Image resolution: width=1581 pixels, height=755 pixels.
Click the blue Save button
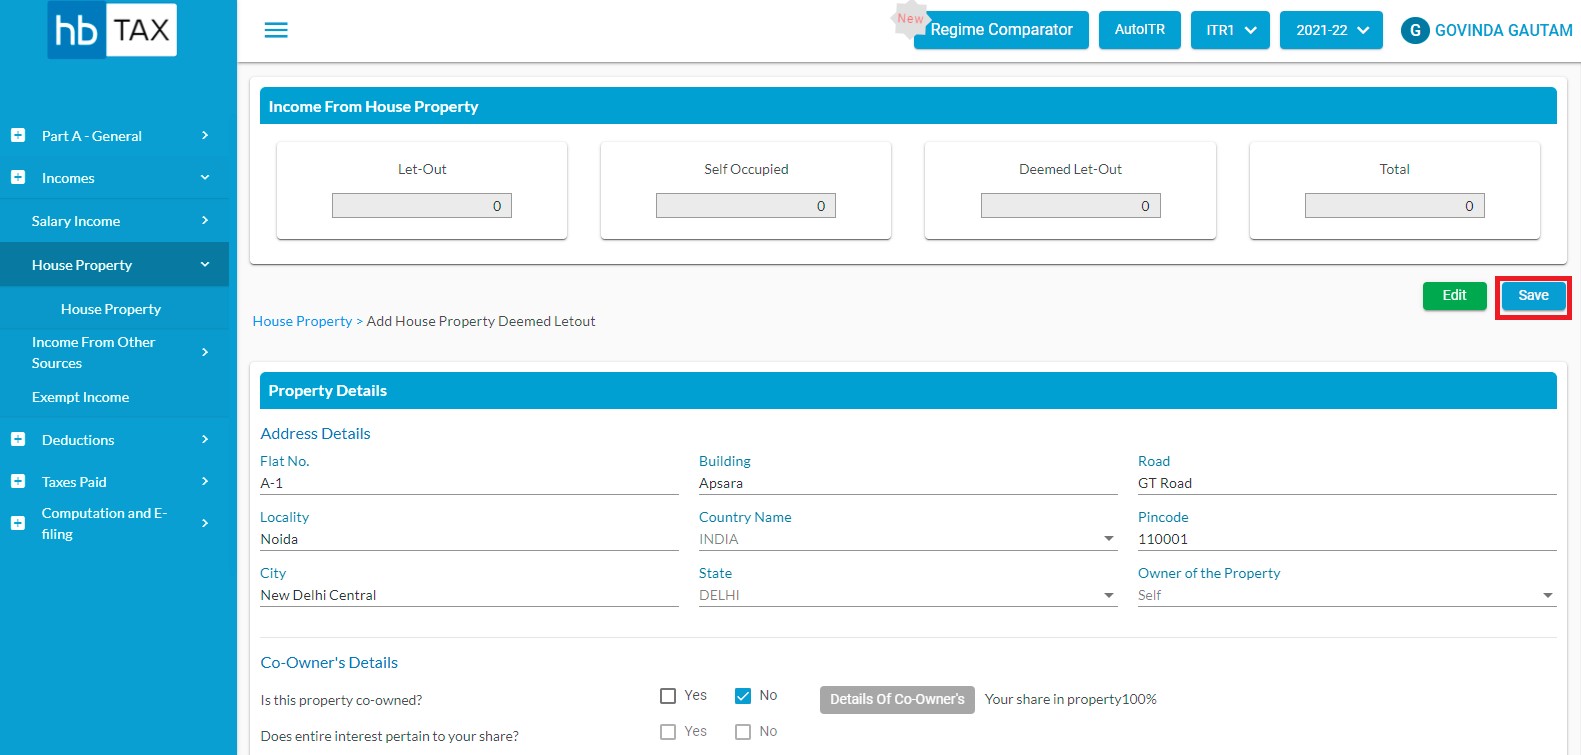click(x=1533, y=295)
